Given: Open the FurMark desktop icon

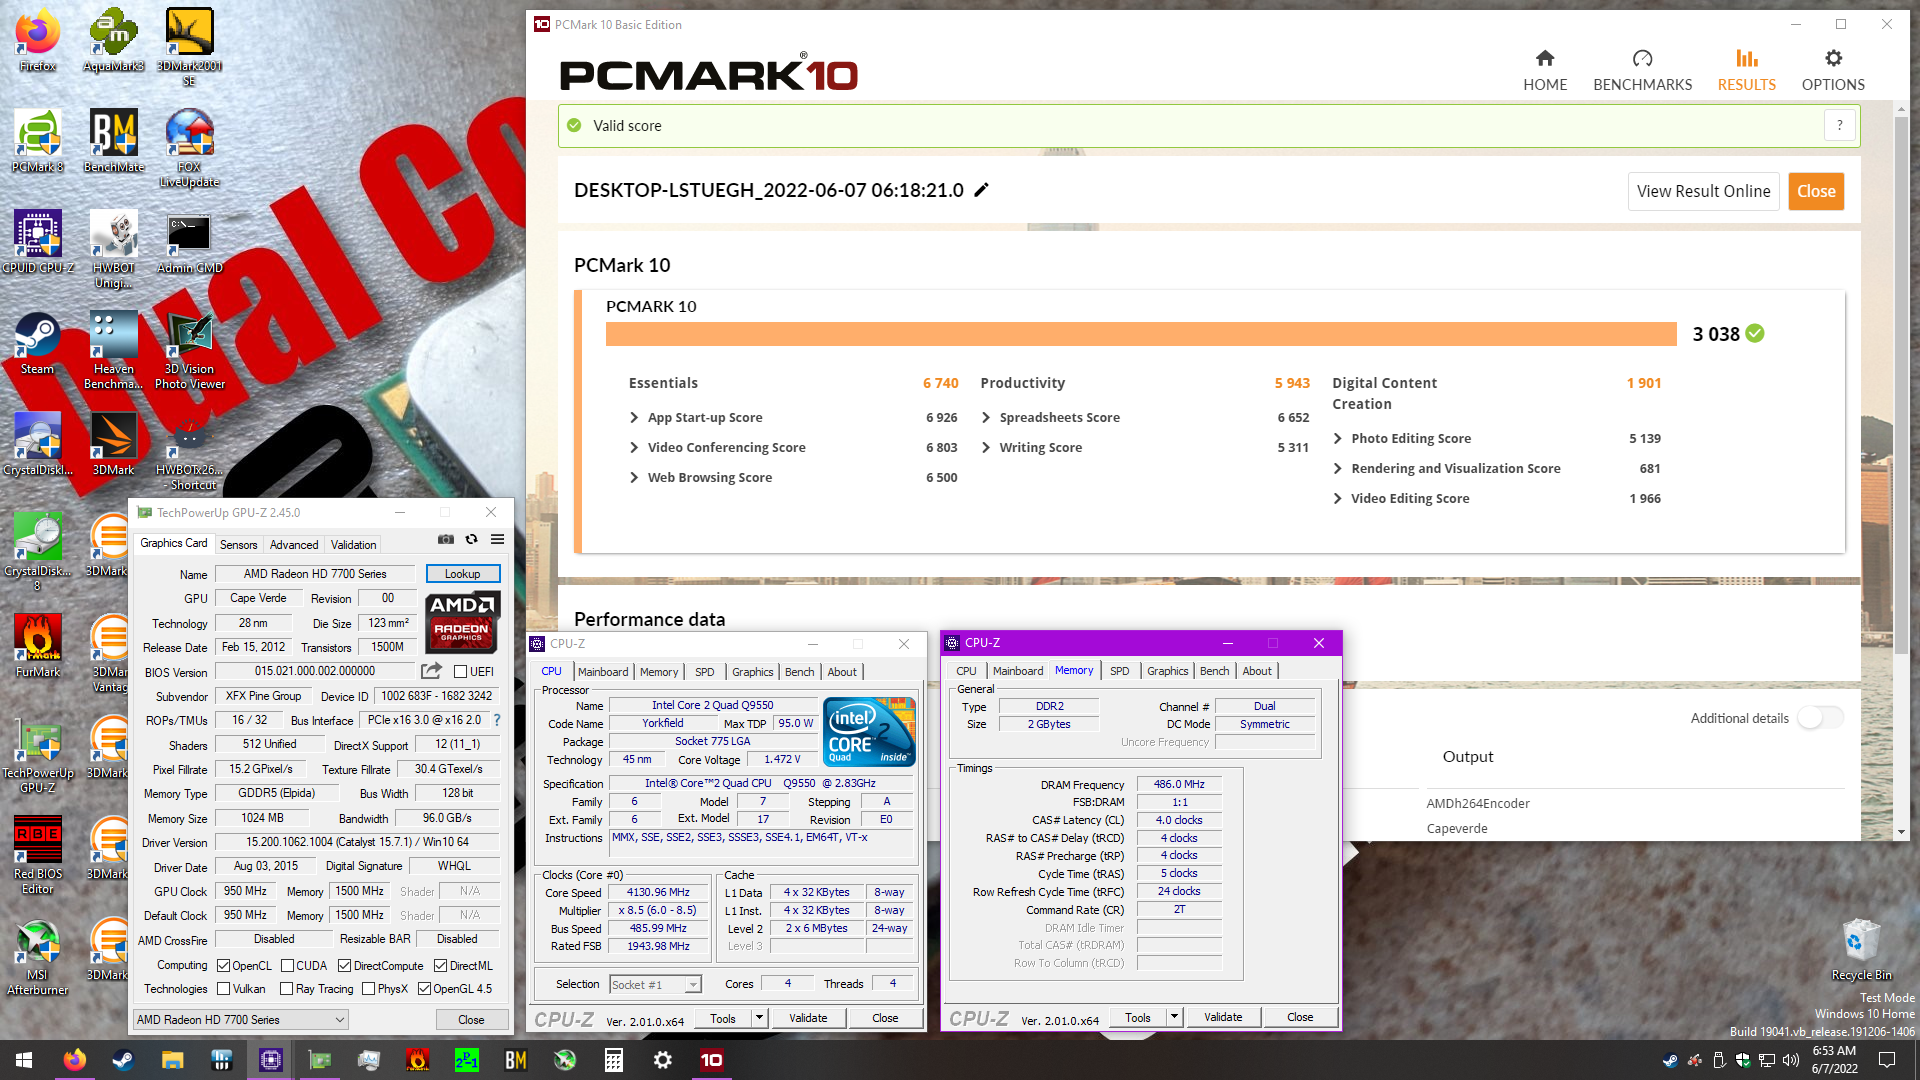Looking at the screenshot, I should coord(38,647).
